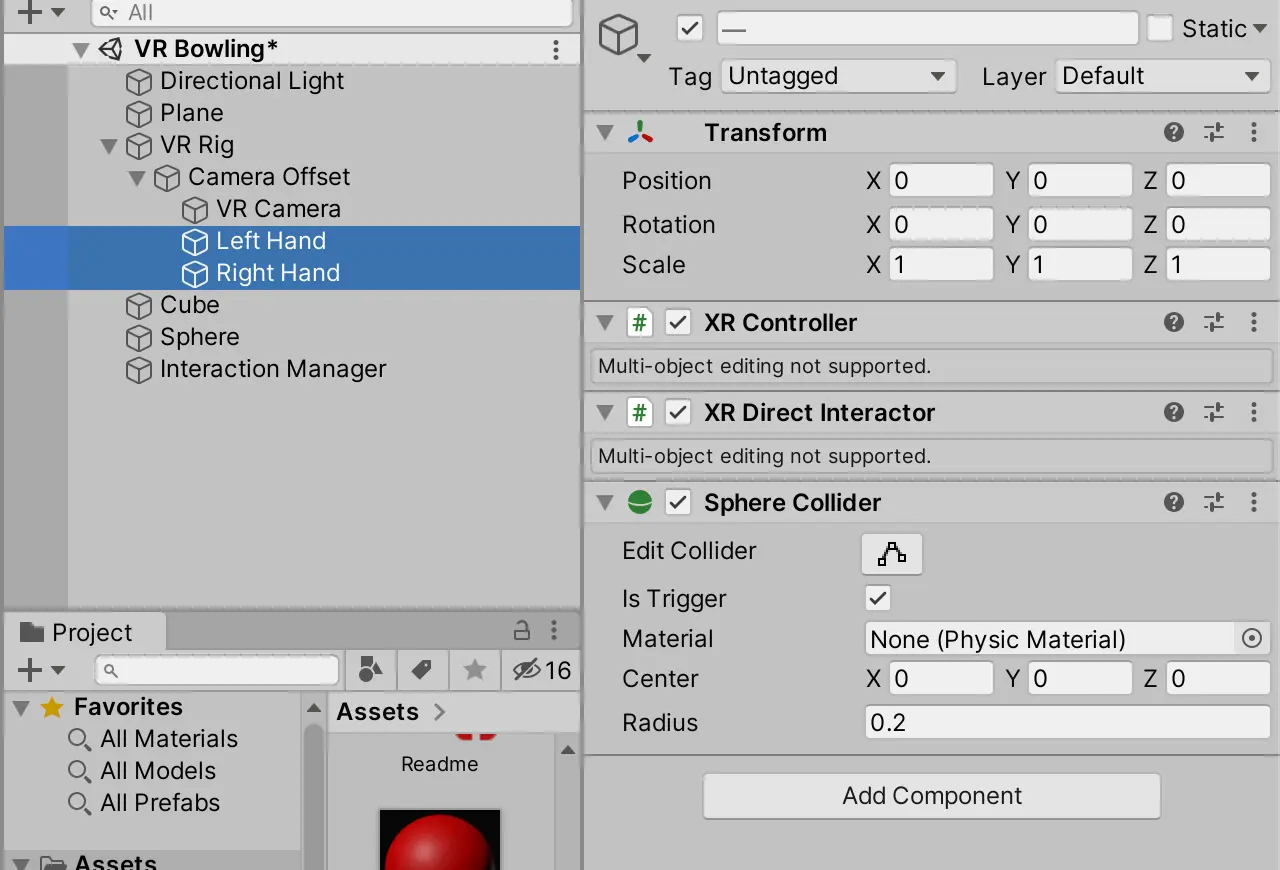This screenshot has width=1280, height=870.
Task: Toggle the Project panel lock
Action: [x=521, y=631]
